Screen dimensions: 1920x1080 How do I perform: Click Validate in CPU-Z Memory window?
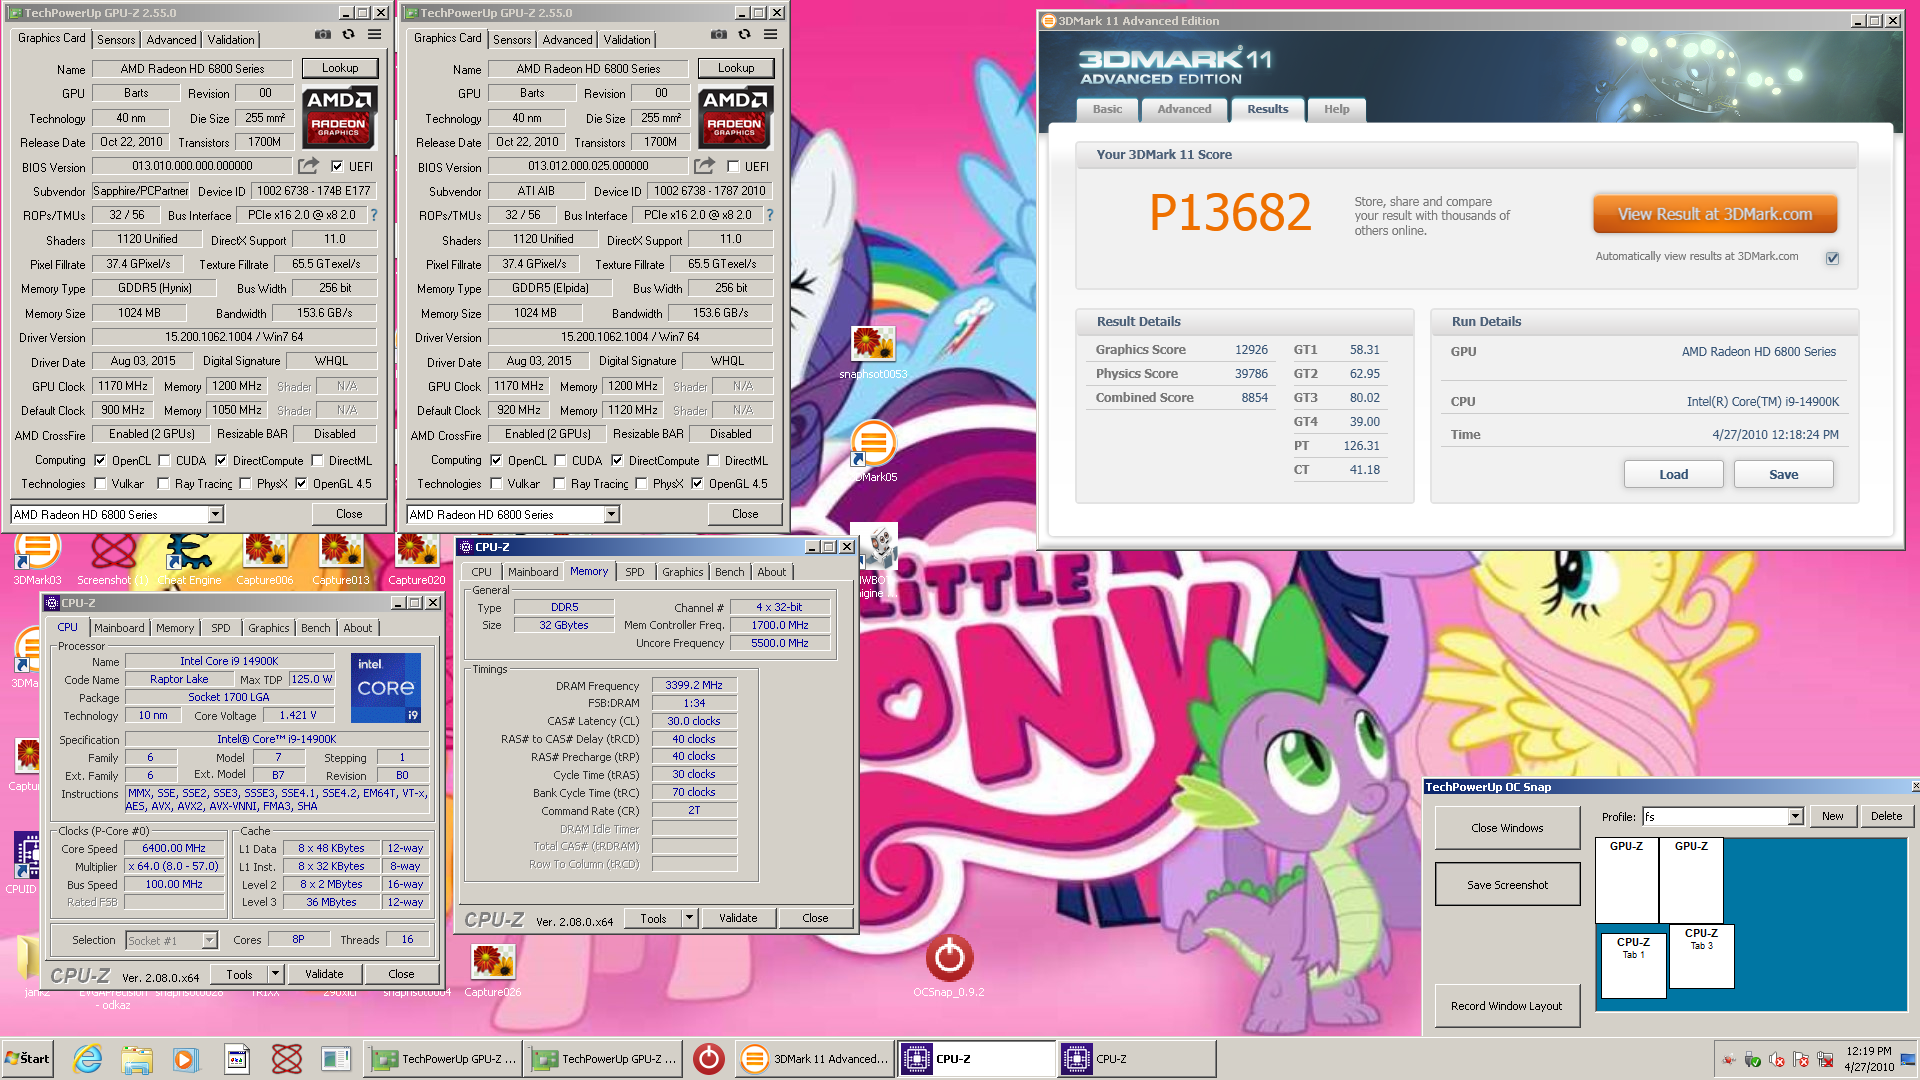coord(738,918)
